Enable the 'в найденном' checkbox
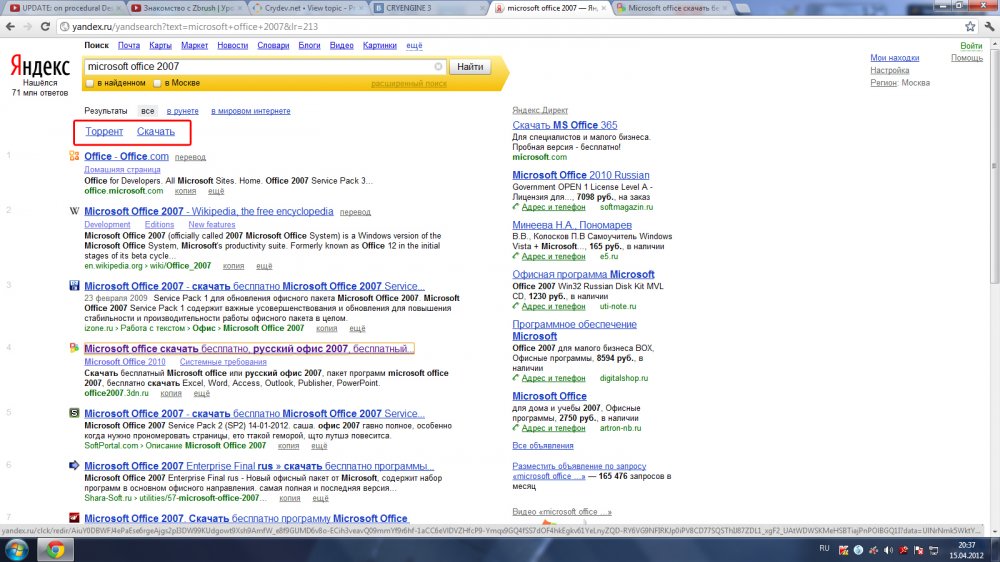 click(x=90, y=83)
